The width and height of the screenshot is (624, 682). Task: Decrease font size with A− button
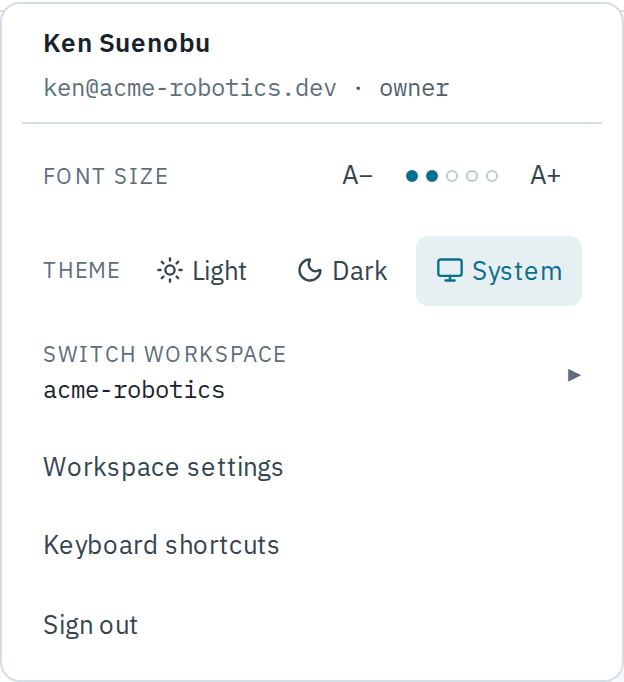(357, 176)
